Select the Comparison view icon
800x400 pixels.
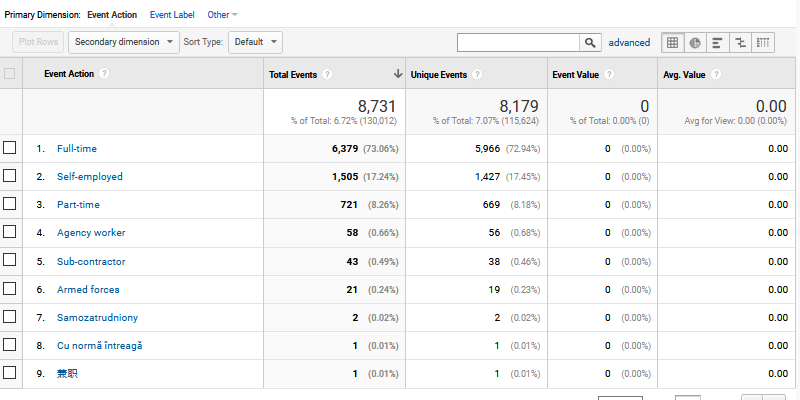(741, 42)
